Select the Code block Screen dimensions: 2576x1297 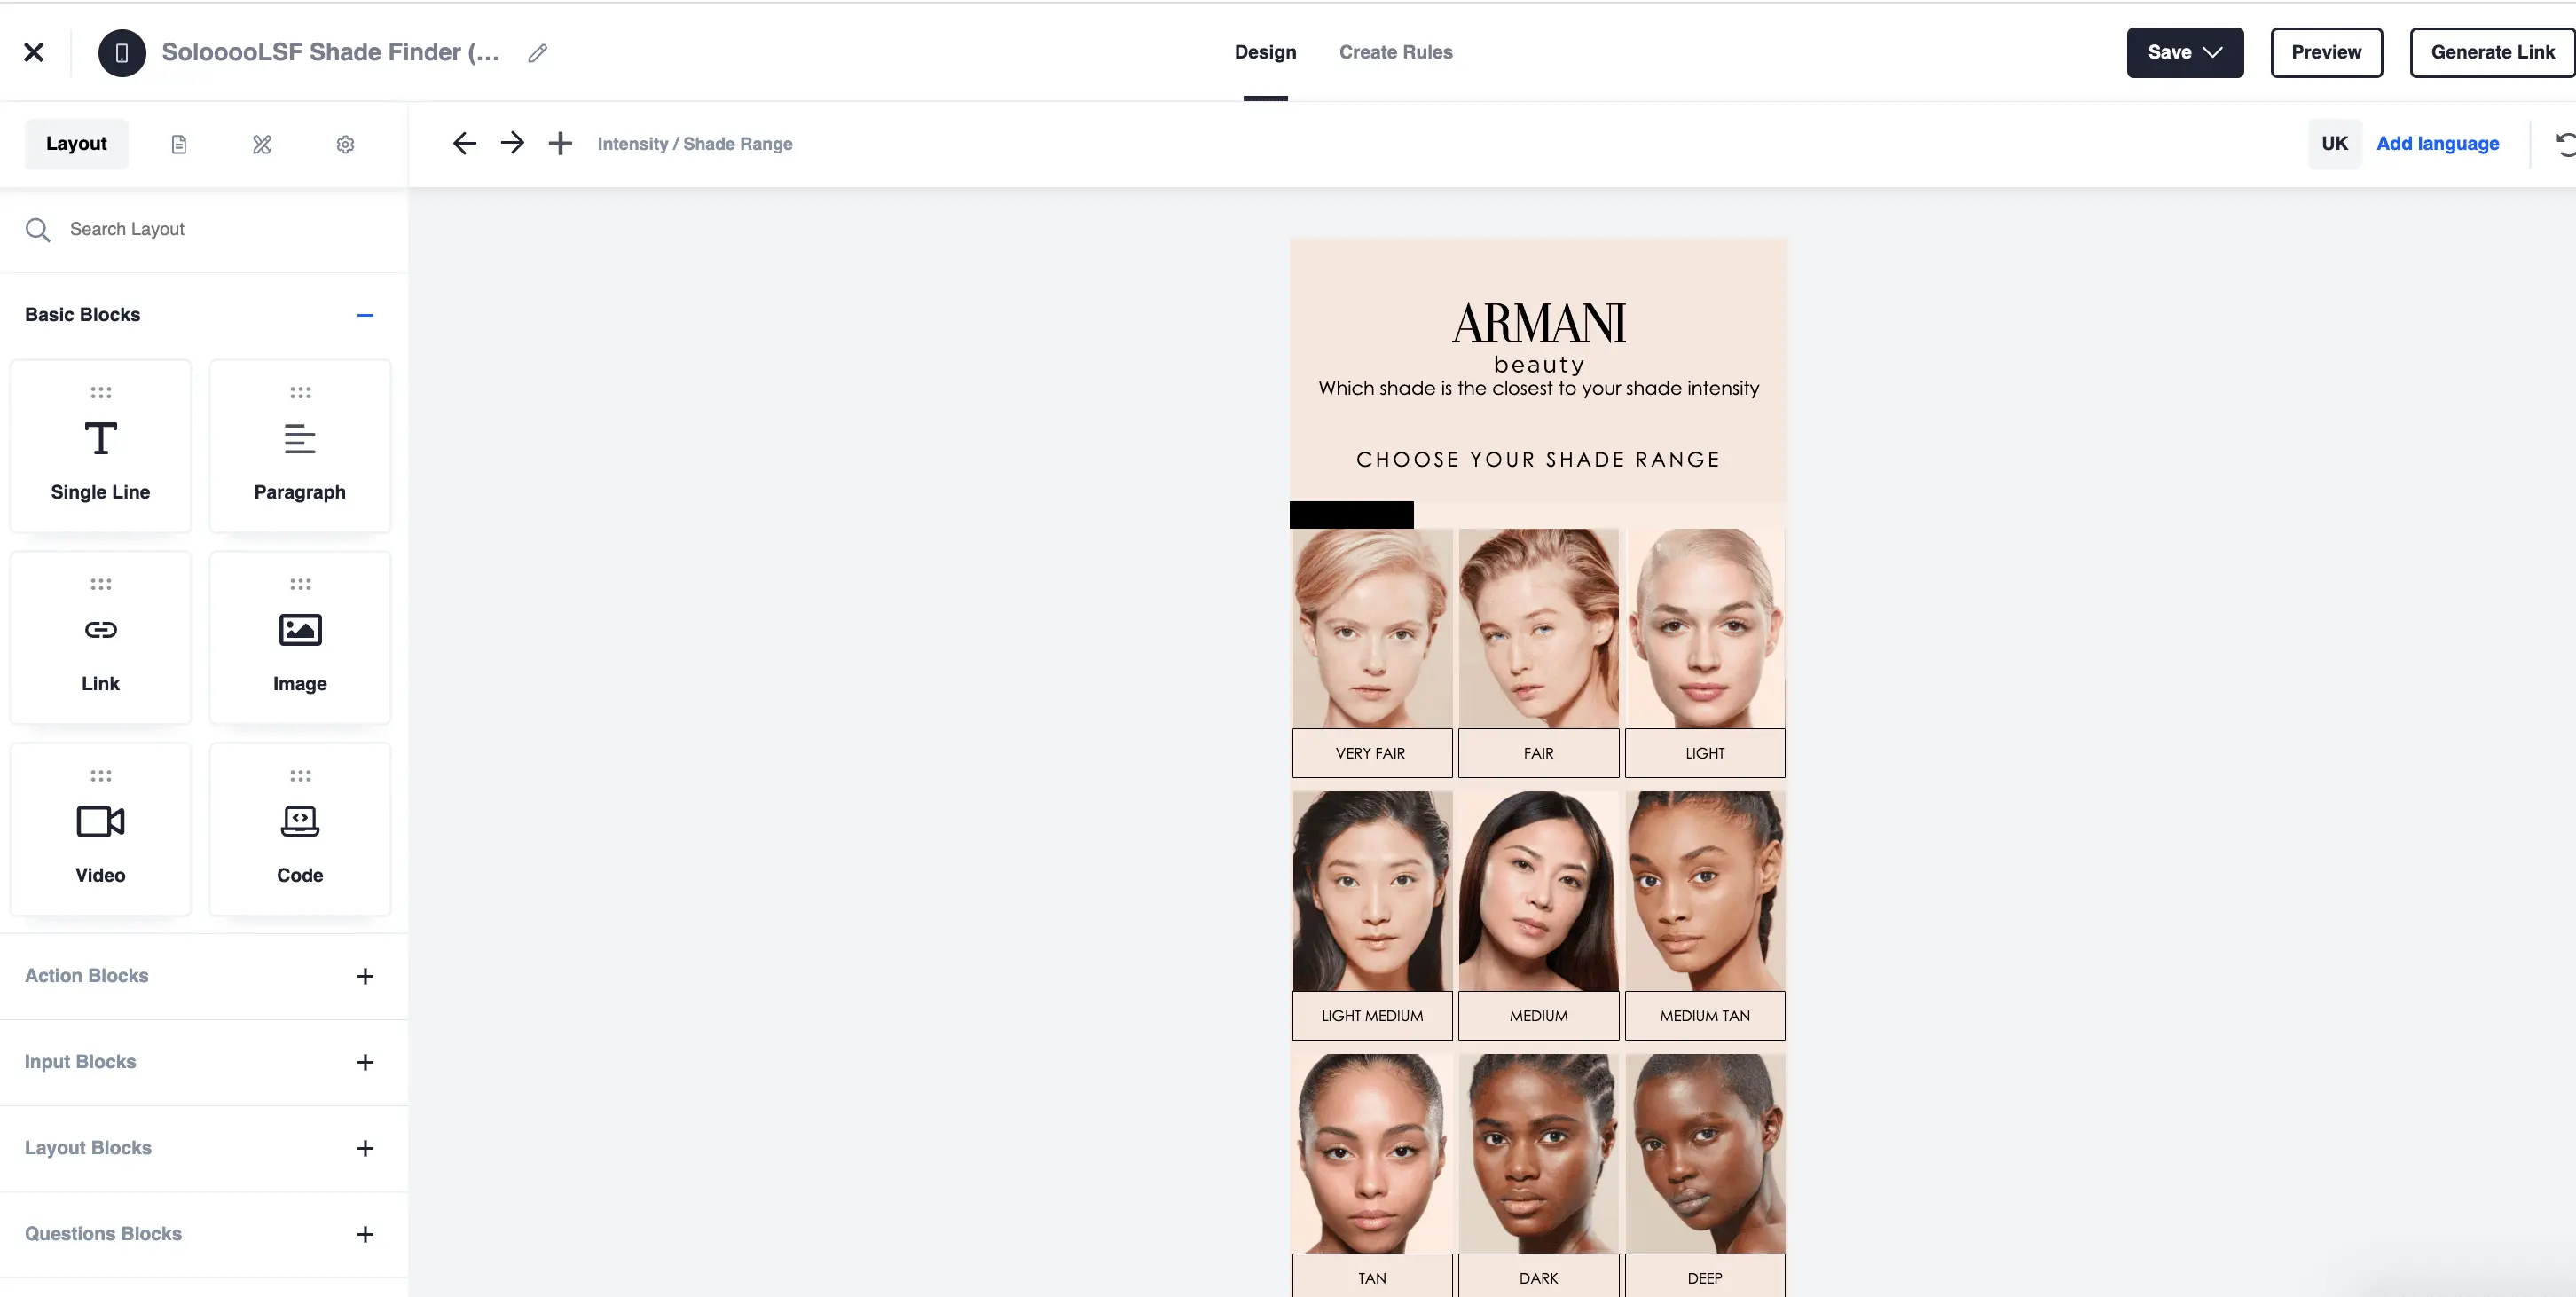pyautogui.click(x=300, y=829)
